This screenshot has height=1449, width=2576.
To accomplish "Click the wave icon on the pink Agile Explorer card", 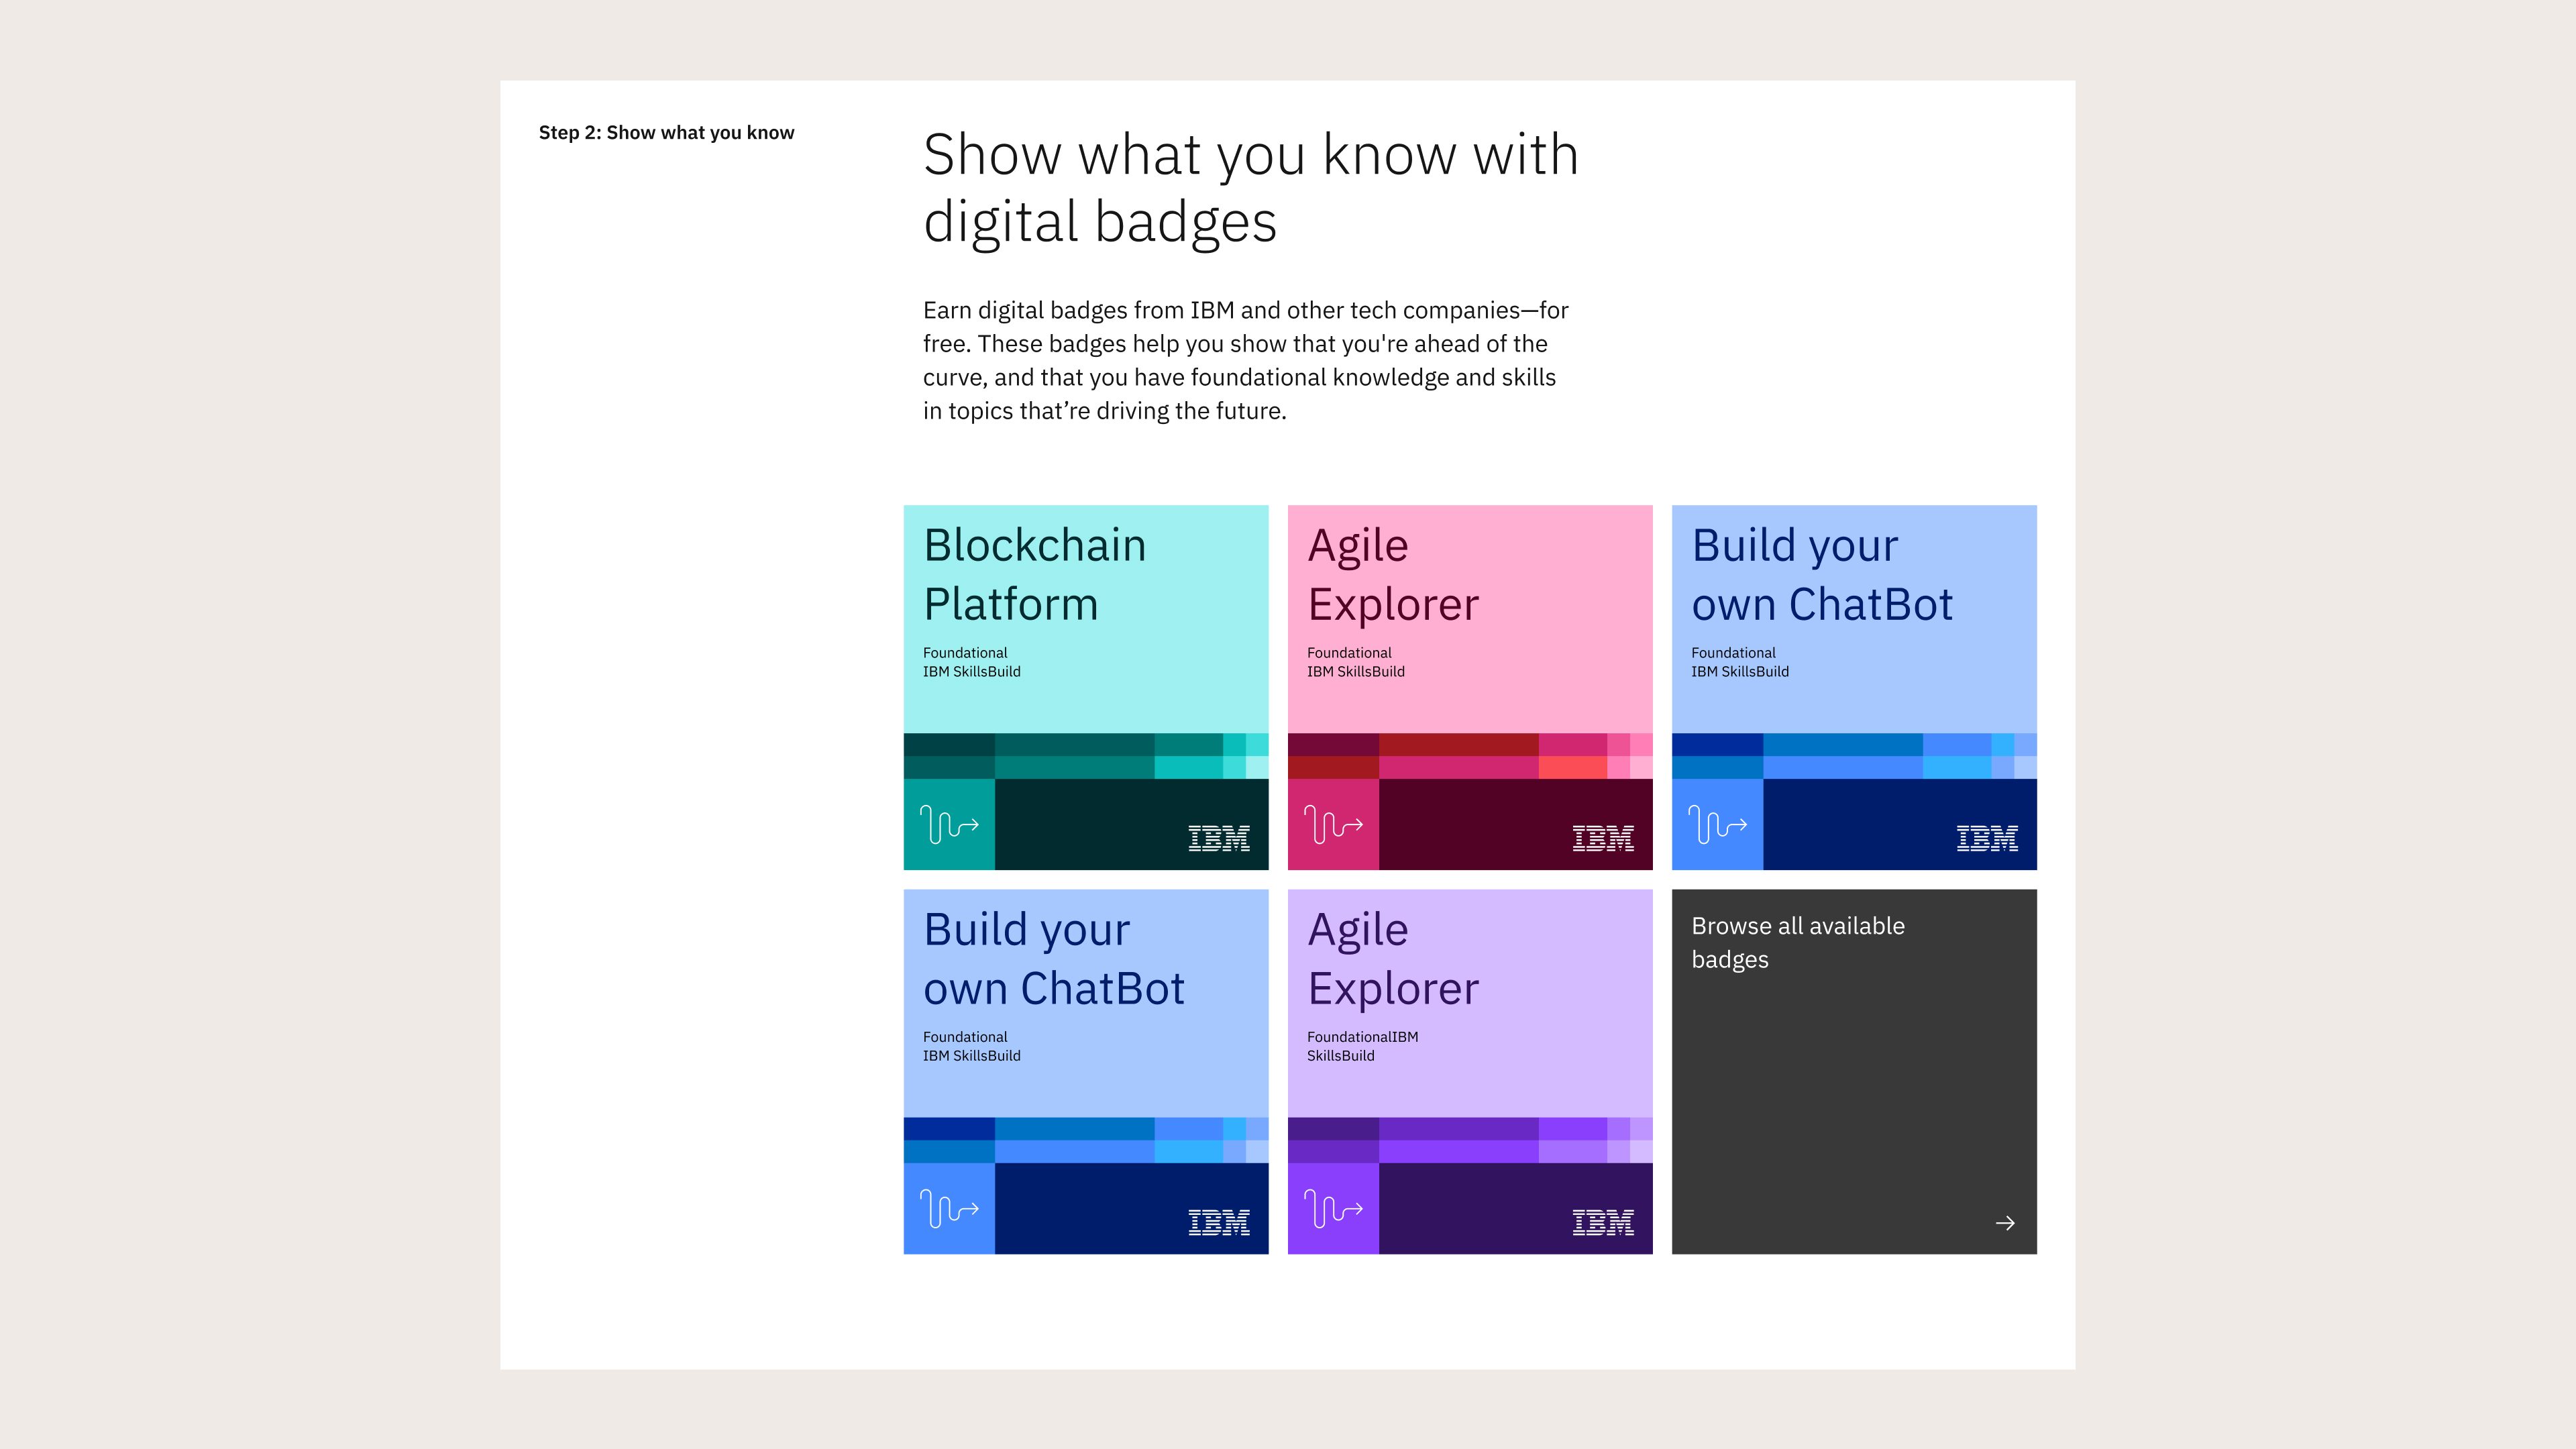I will (1333, 824).
